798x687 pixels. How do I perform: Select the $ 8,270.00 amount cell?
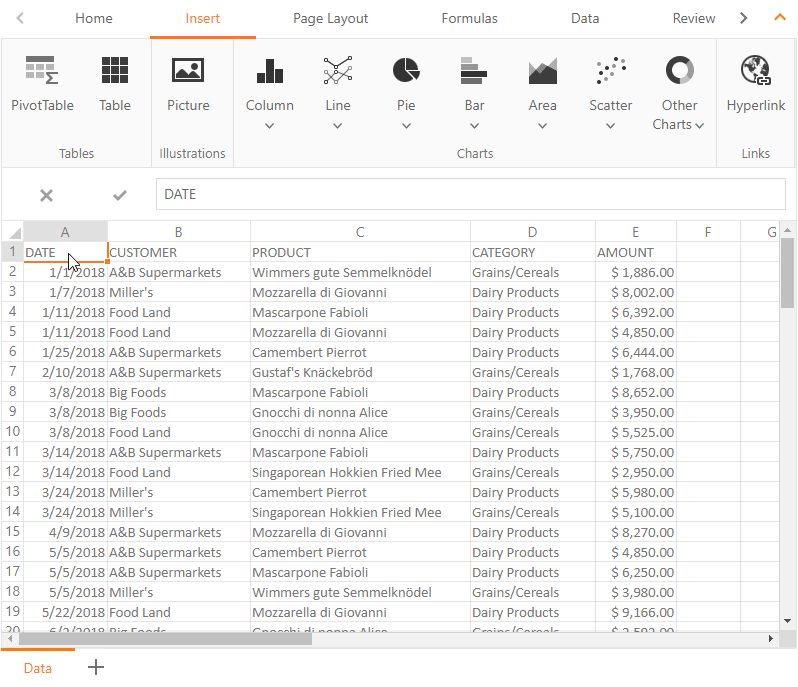636,532
